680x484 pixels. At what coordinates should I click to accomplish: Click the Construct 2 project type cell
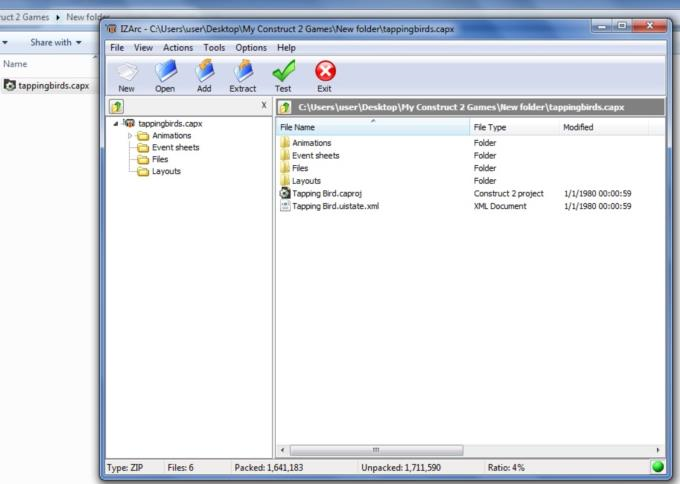pyautogui.click(x=508, y=193)
